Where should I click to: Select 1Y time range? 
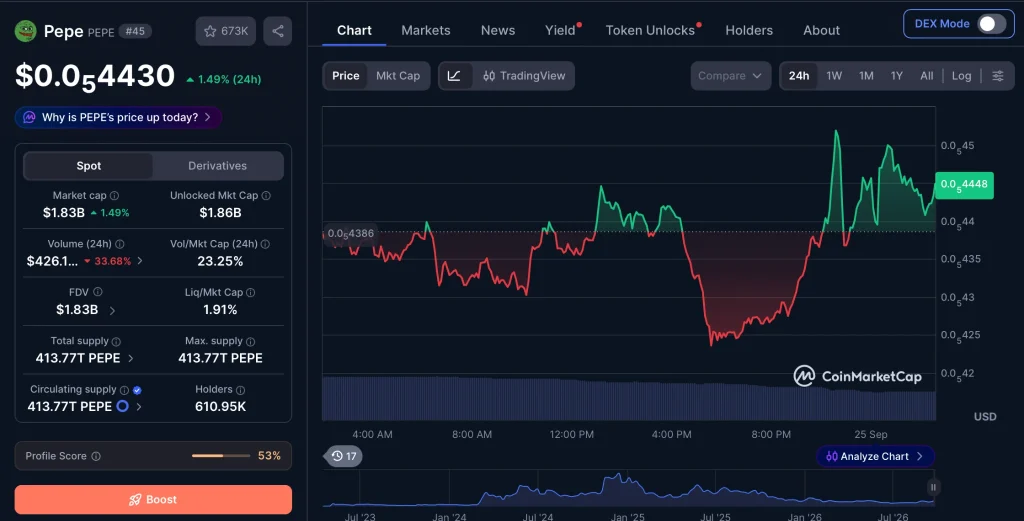[x=897, y=76]
